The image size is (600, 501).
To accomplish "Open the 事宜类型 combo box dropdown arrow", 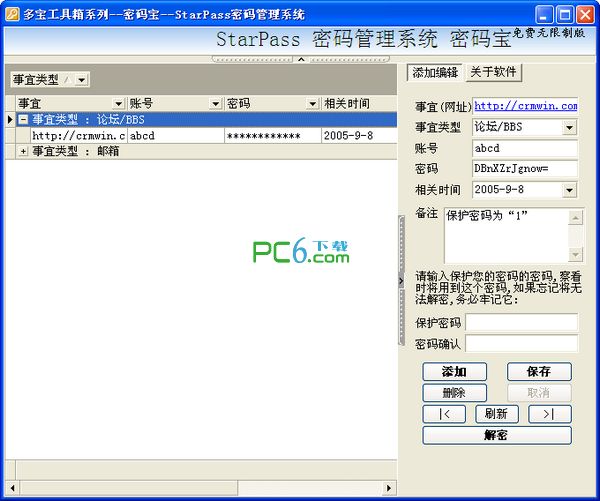I will pos(569,127).
